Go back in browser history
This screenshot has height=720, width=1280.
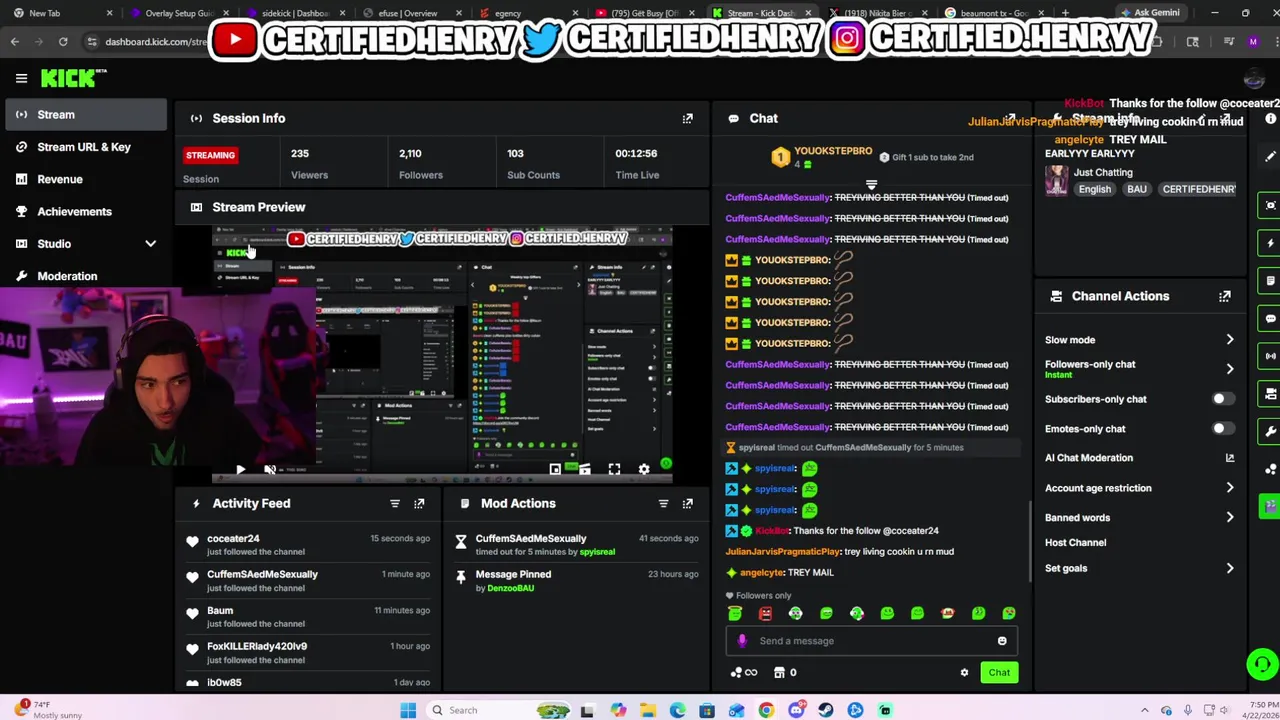15,42
